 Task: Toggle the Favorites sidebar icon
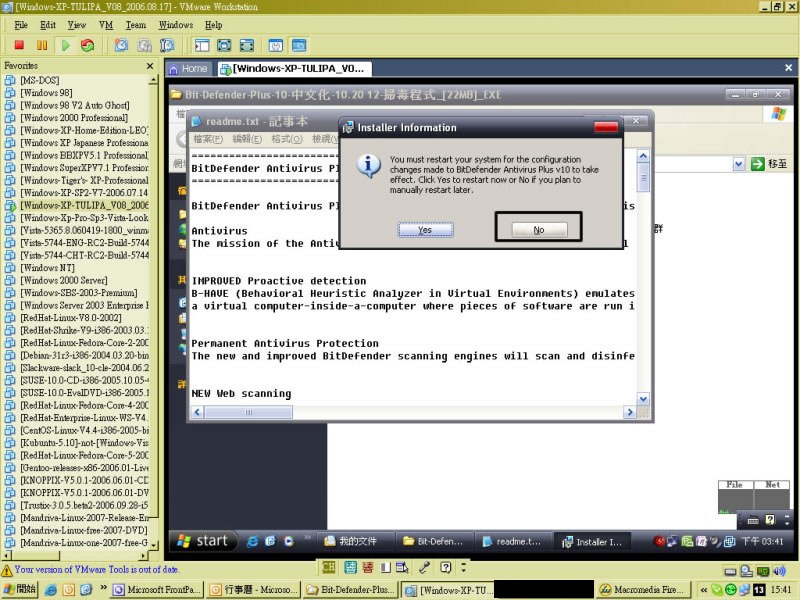coord(202,45)
